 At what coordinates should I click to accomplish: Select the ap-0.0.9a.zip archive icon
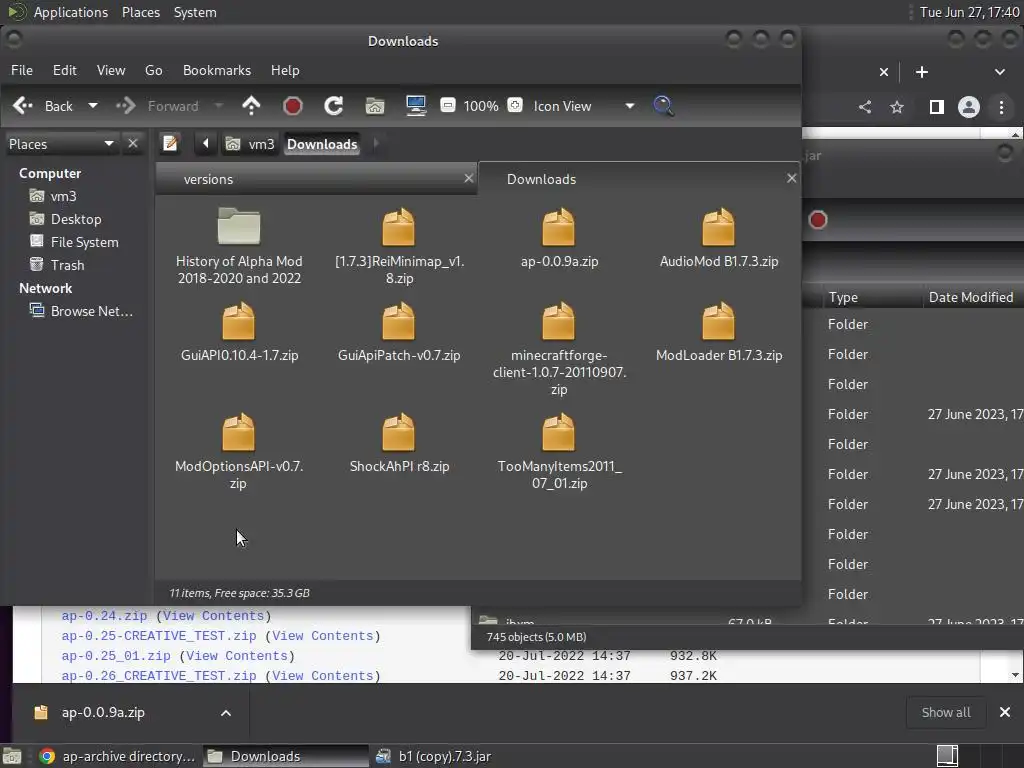558,227
